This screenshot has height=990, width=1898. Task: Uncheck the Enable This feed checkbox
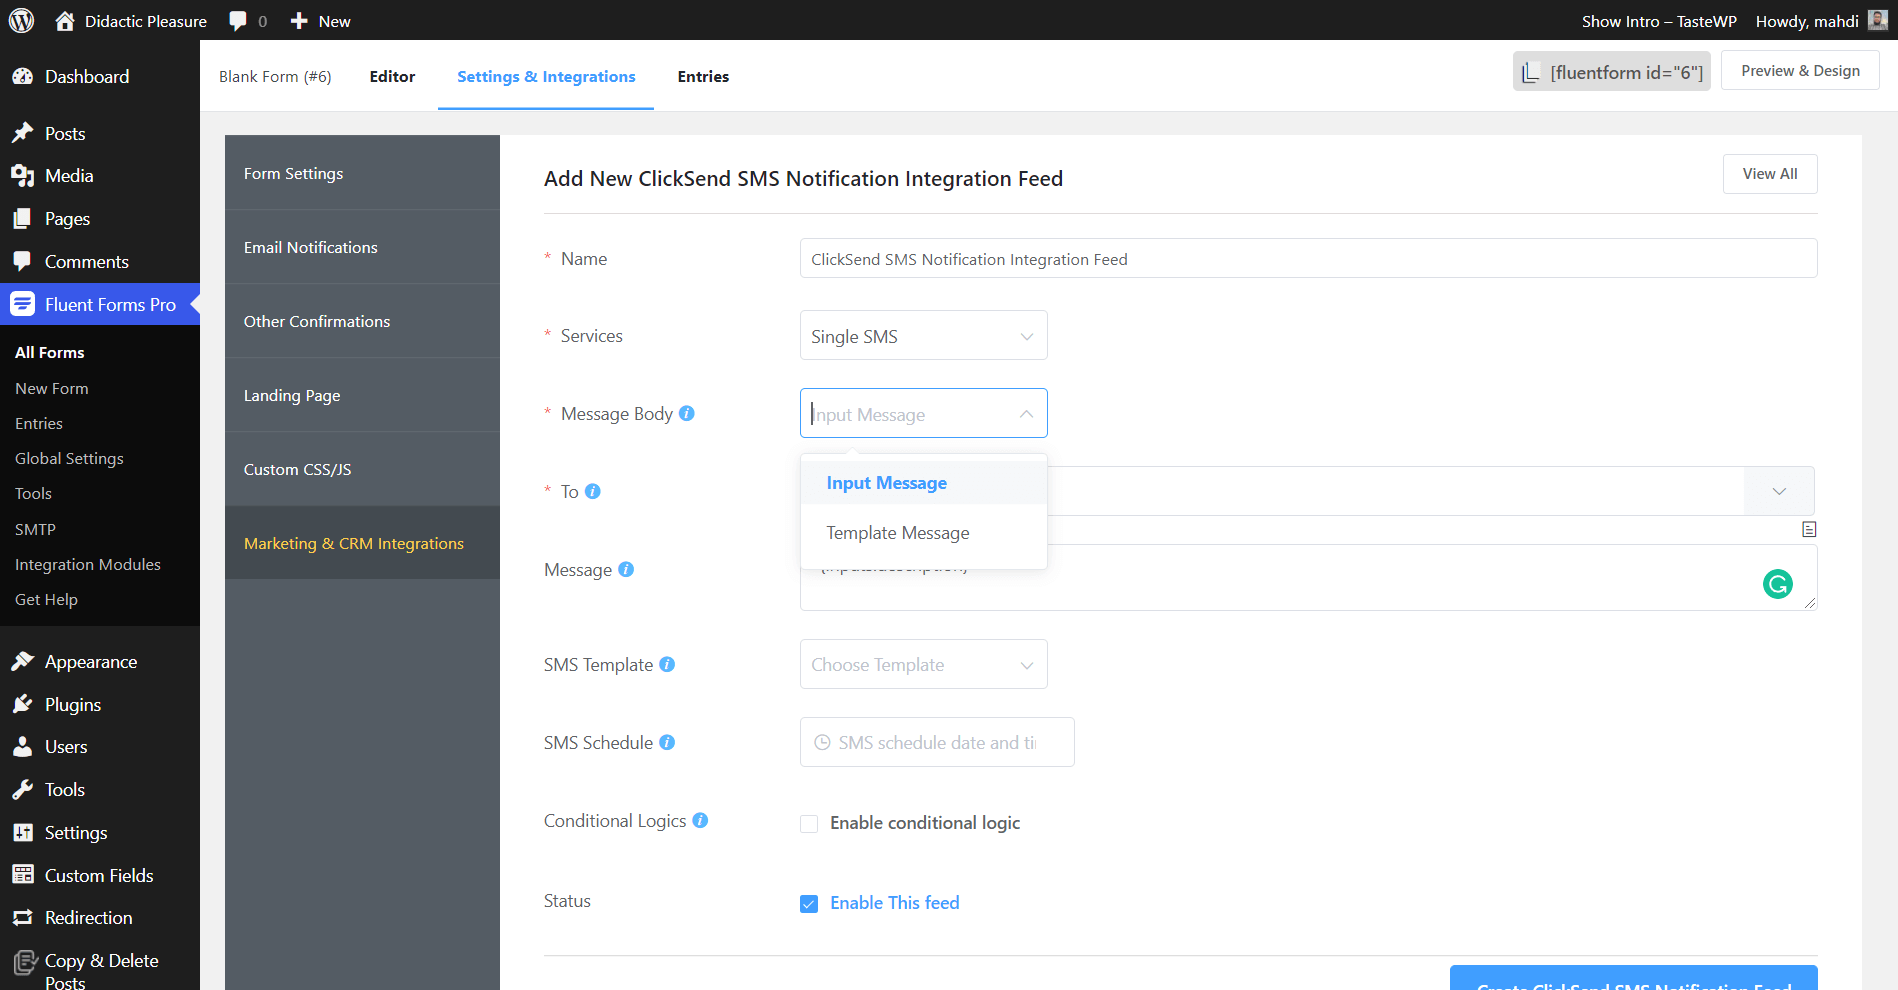point(809,903)
